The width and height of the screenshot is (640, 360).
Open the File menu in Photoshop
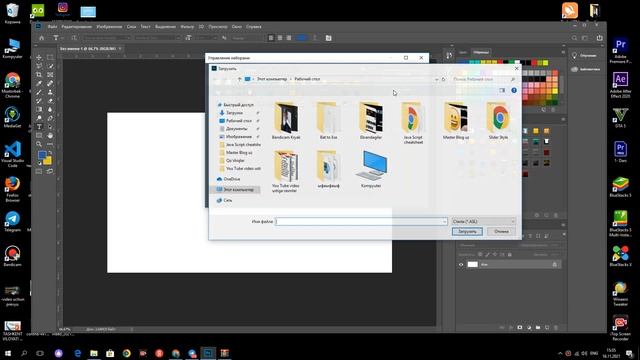pos(52,27)
